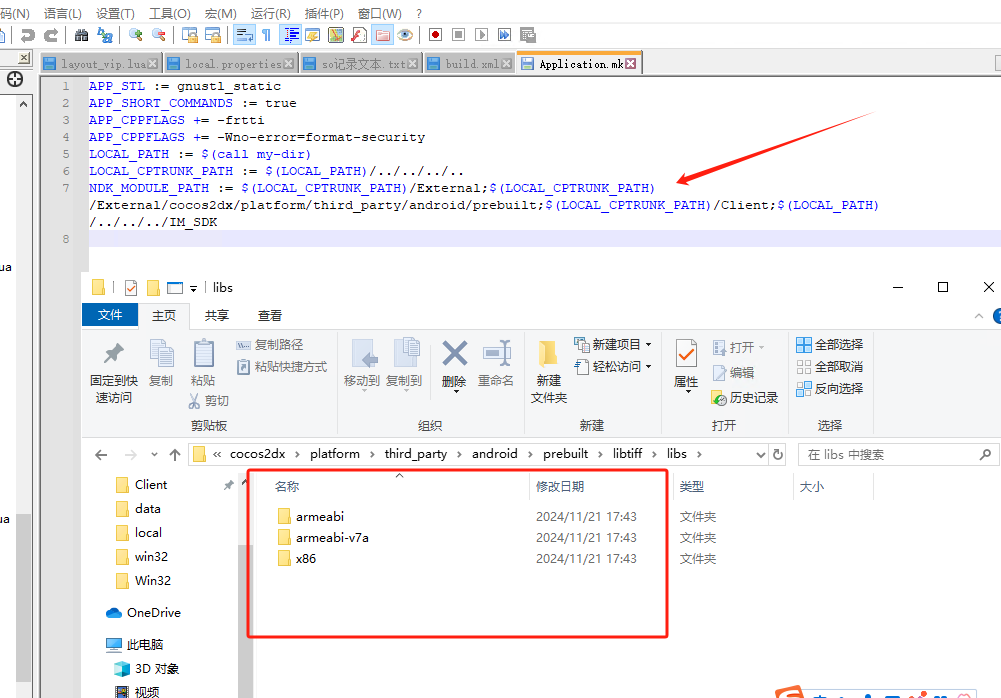
Task: Switch to the so记录文本.txt tab
Action: tap(363, 64)
